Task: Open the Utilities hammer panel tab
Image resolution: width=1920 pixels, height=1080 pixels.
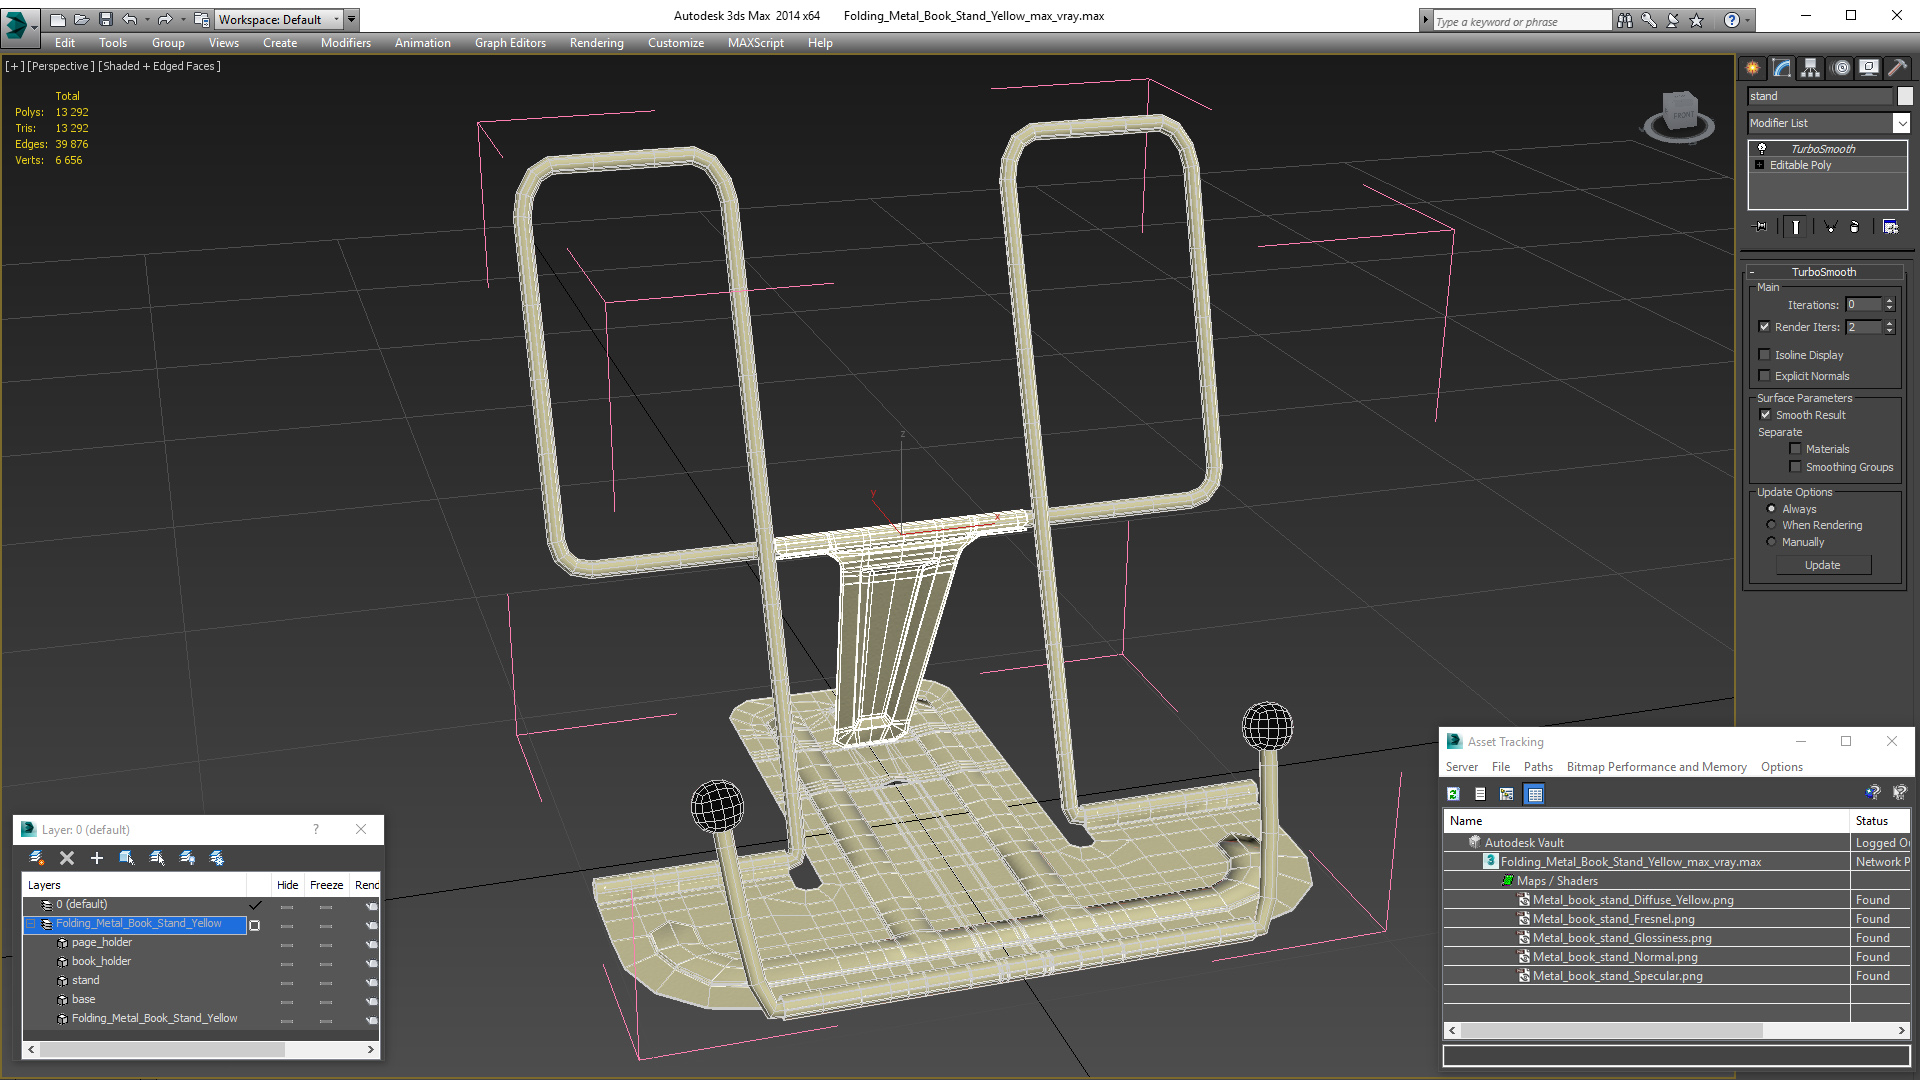Action: point(1897,68)
